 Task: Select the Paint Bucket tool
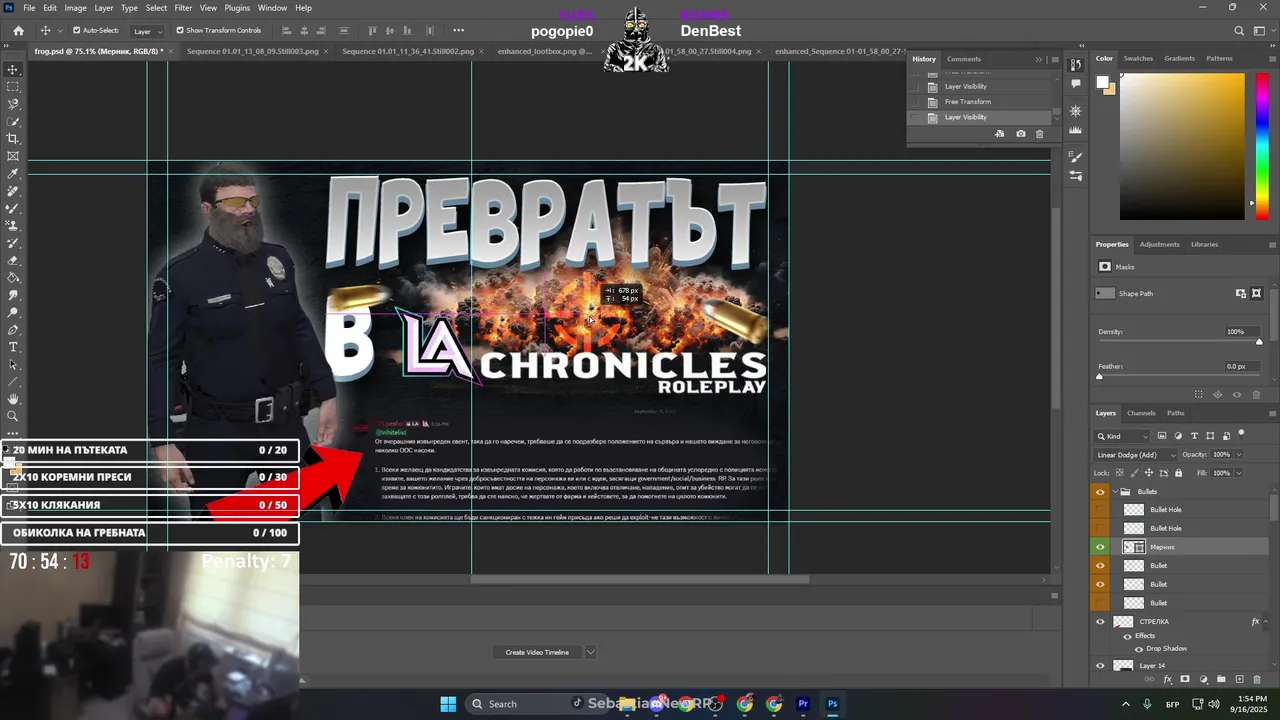[x=13, y=278]
